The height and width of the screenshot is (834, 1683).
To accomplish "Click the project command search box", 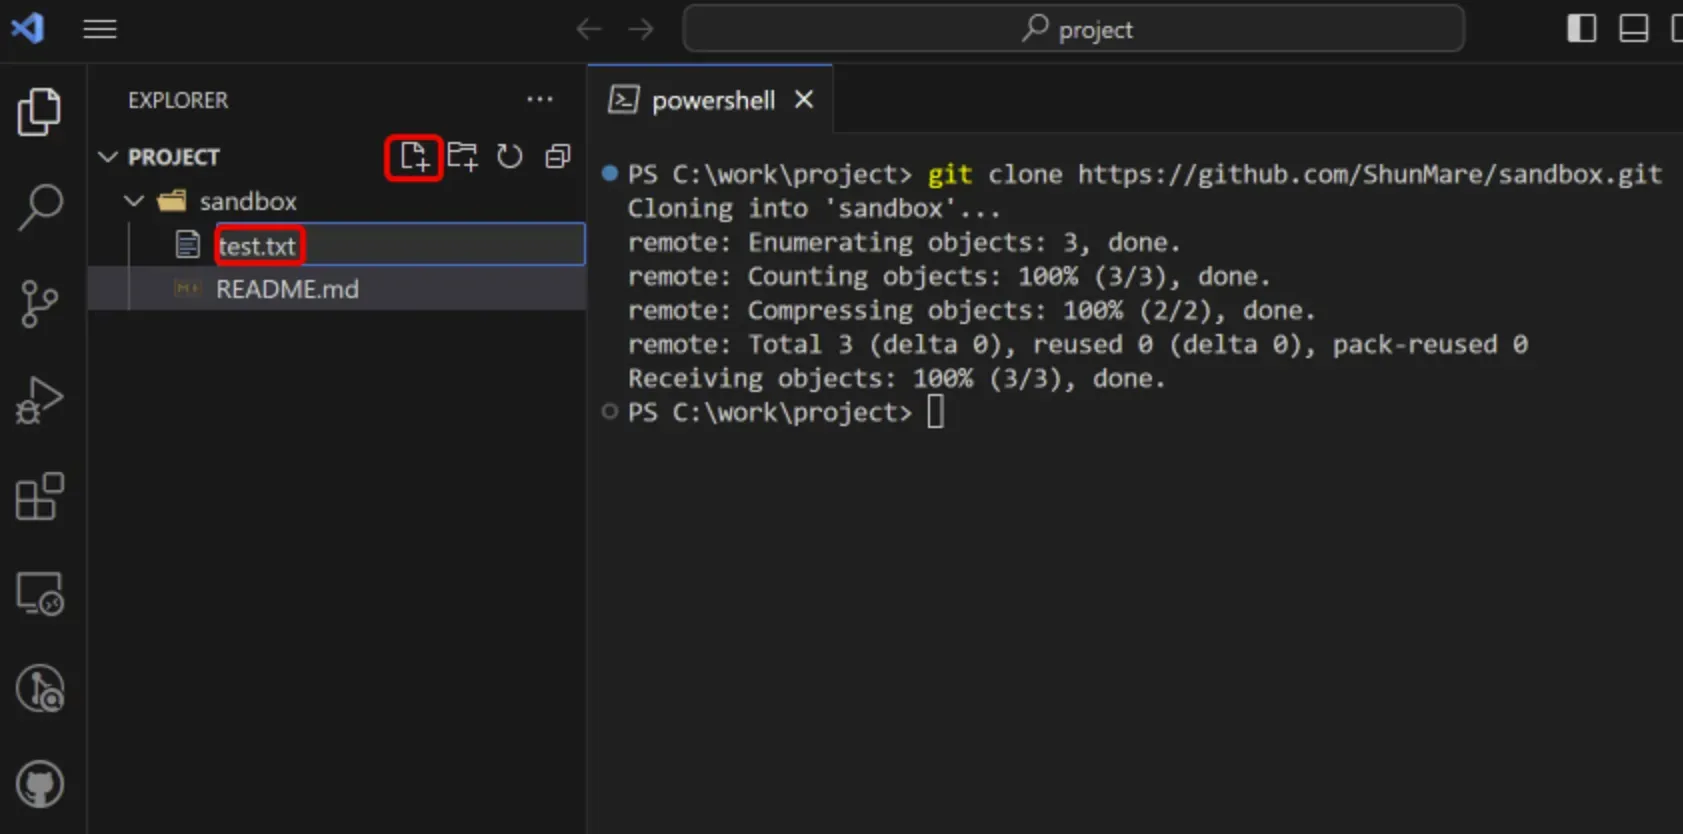I will point(1074,29).
